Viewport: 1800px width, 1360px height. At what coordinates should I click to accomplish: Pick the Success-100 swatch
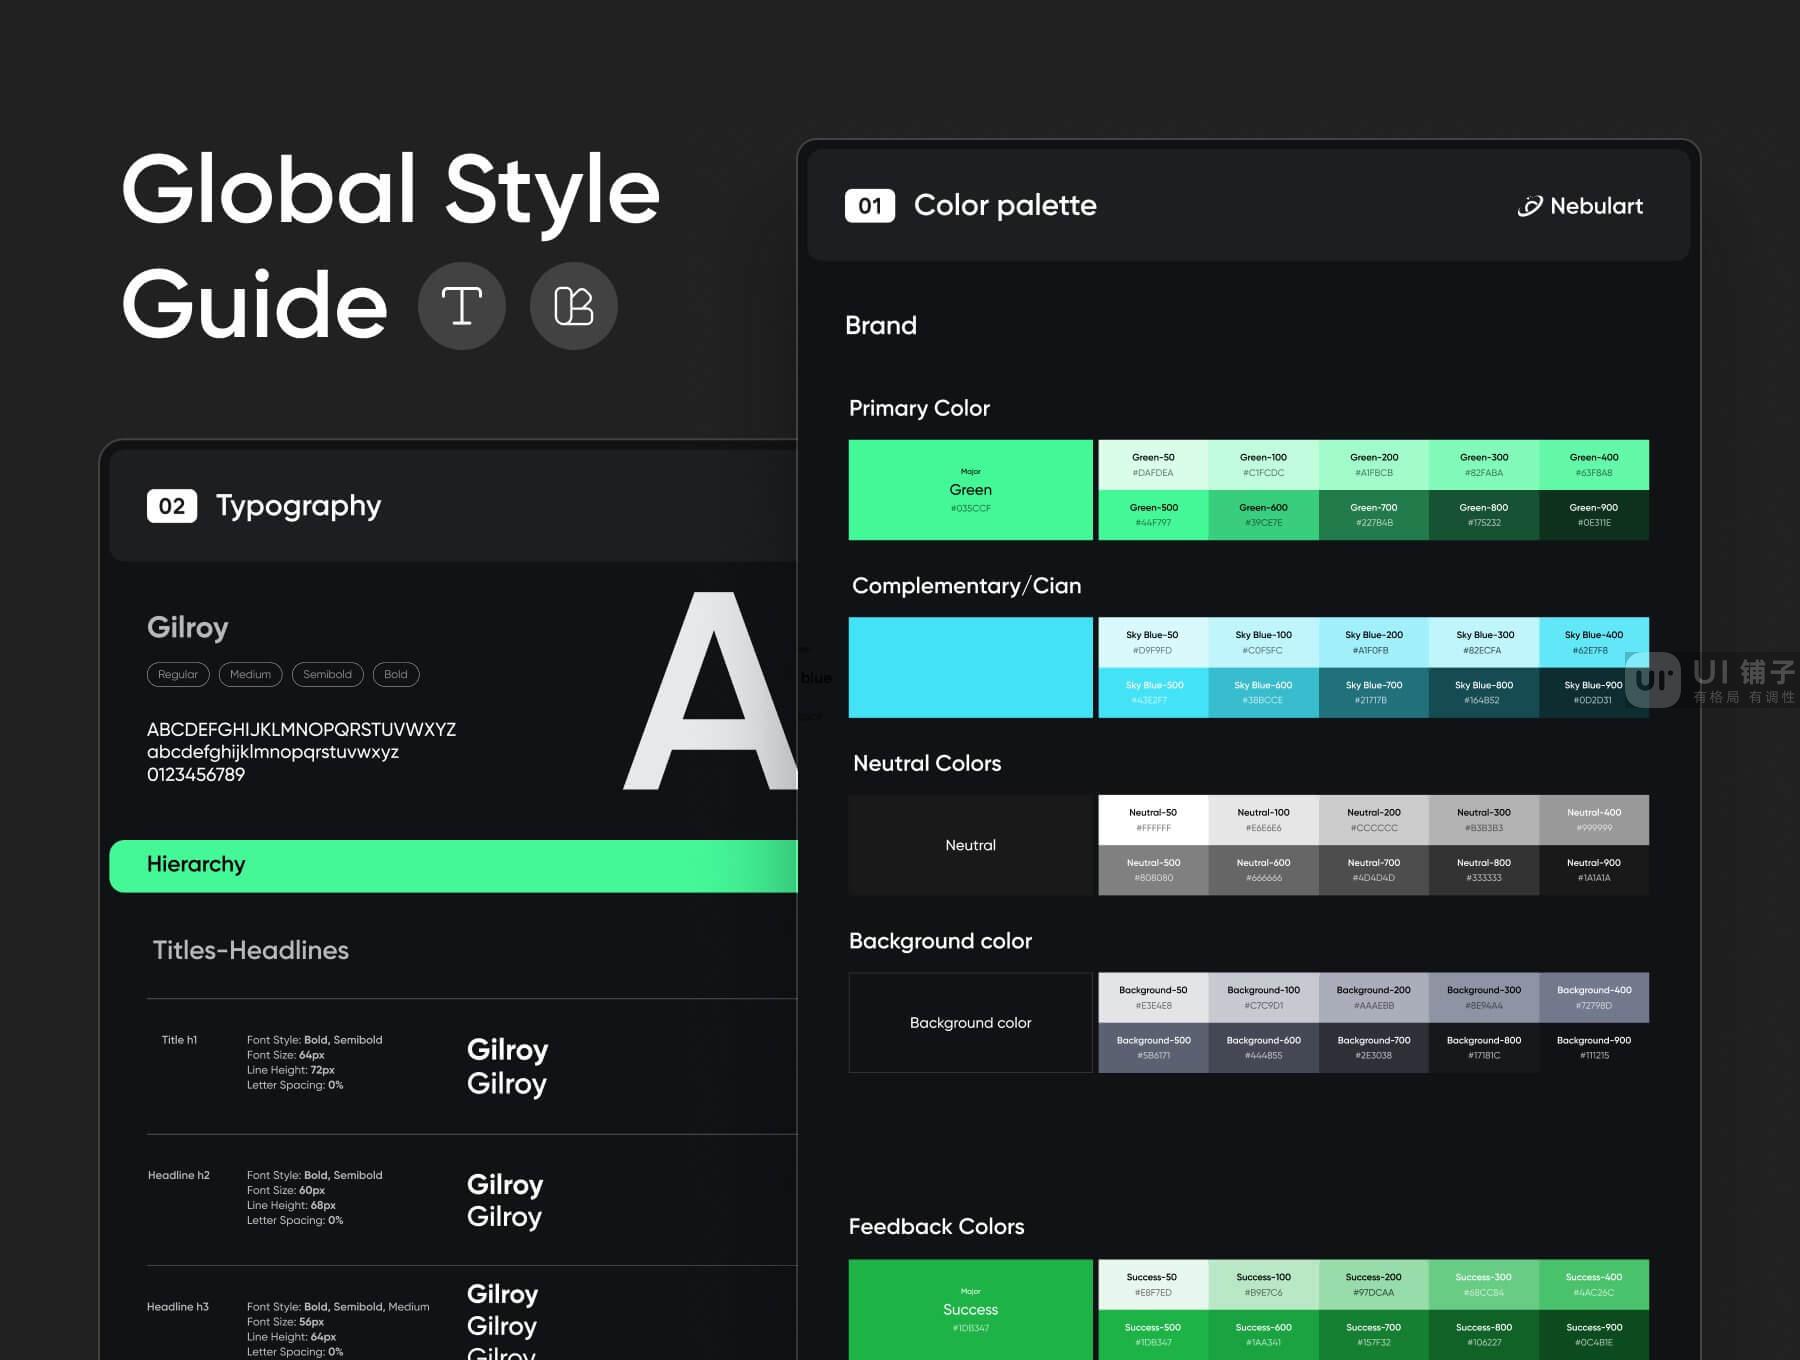[1264, 1285]
